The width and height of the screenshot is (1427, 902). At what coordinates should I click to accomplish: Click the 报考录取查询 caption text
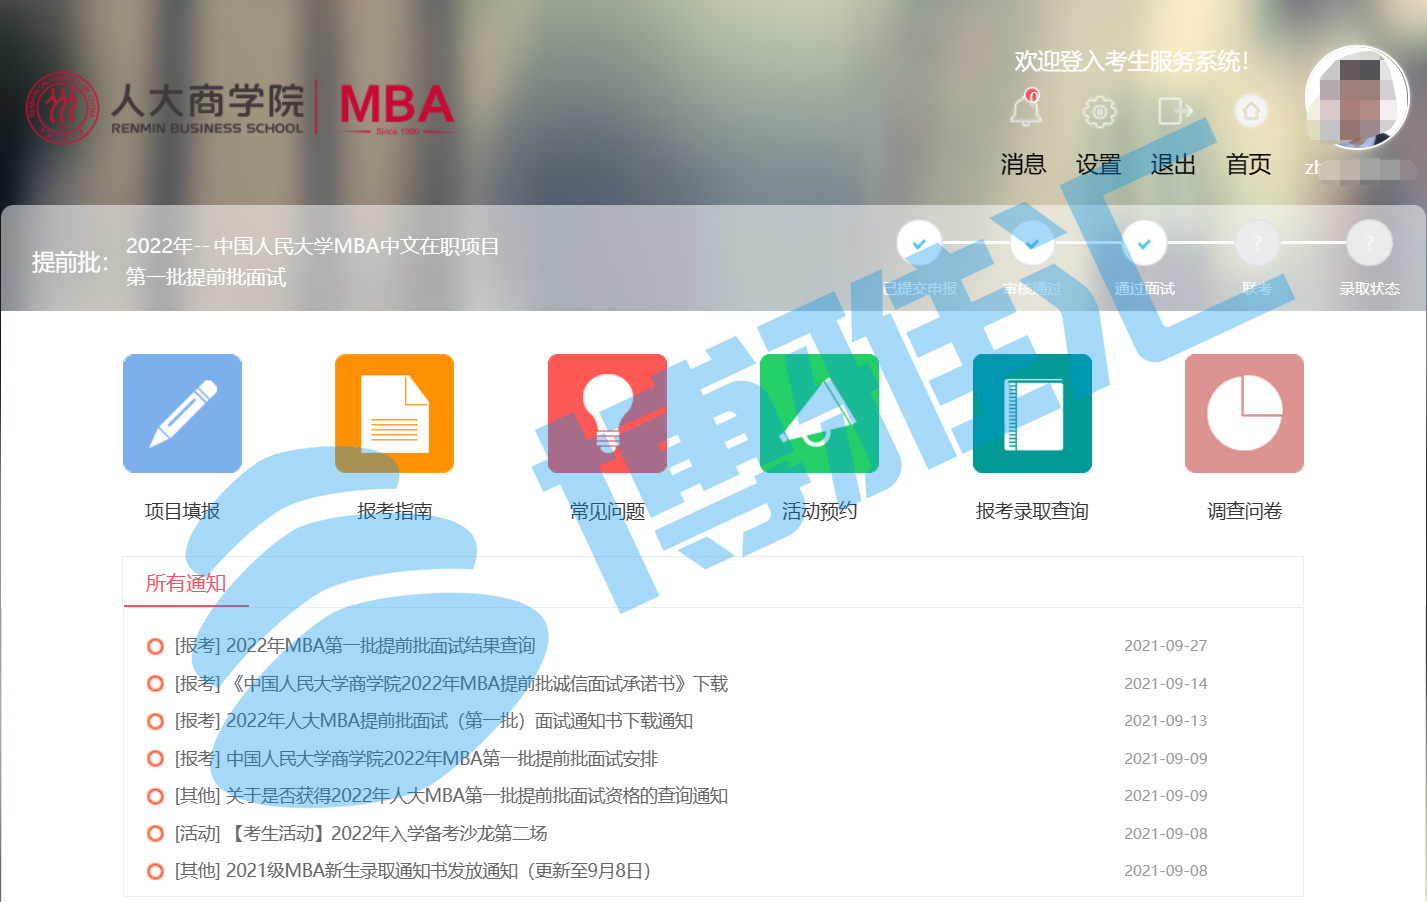(x=1032, y=511)
